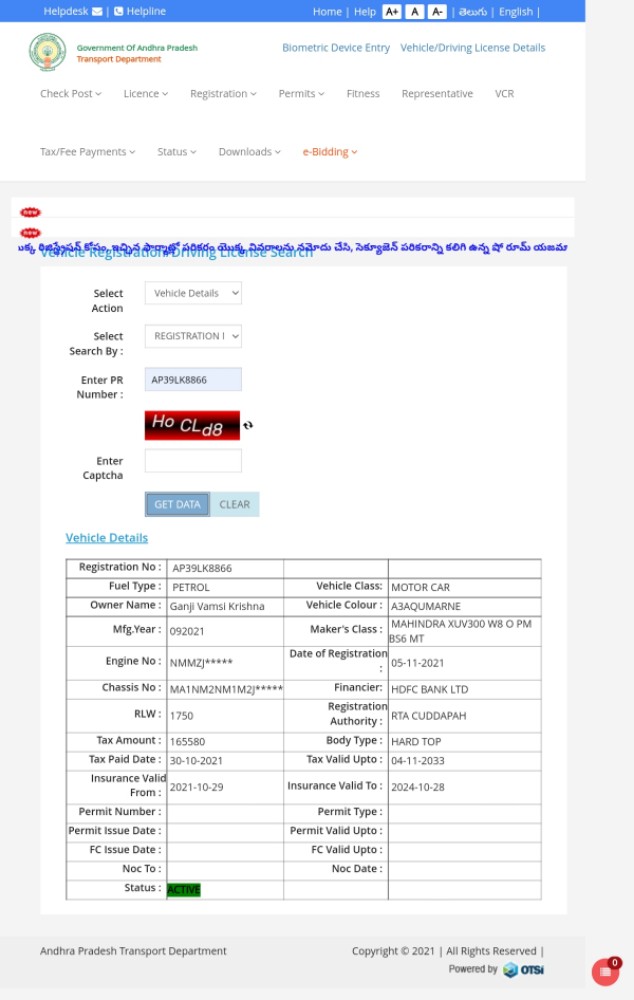Click the second red new badge
The width and height of the screenshot is (634, 1000).
click(30, 233)
